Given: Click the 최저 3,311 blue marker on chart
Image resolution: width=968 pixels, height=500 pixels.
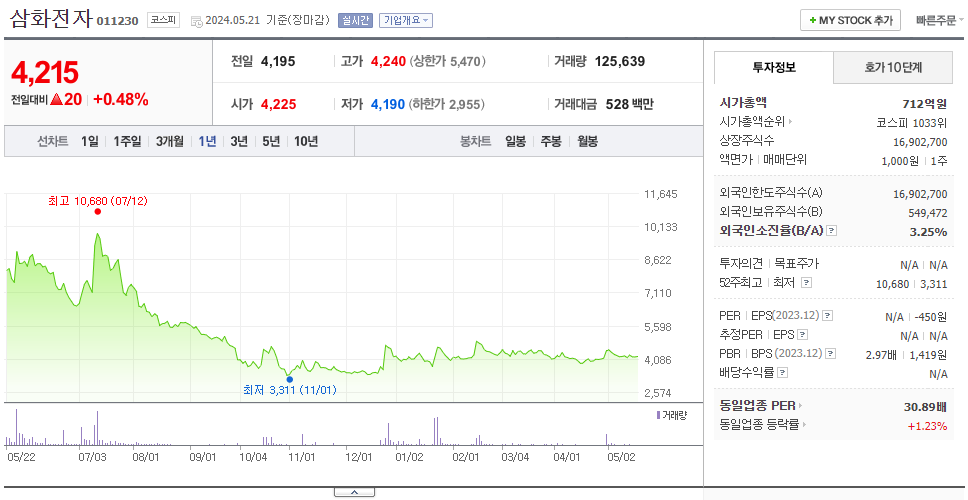Looking at the screenshot, I should [290, 380].
